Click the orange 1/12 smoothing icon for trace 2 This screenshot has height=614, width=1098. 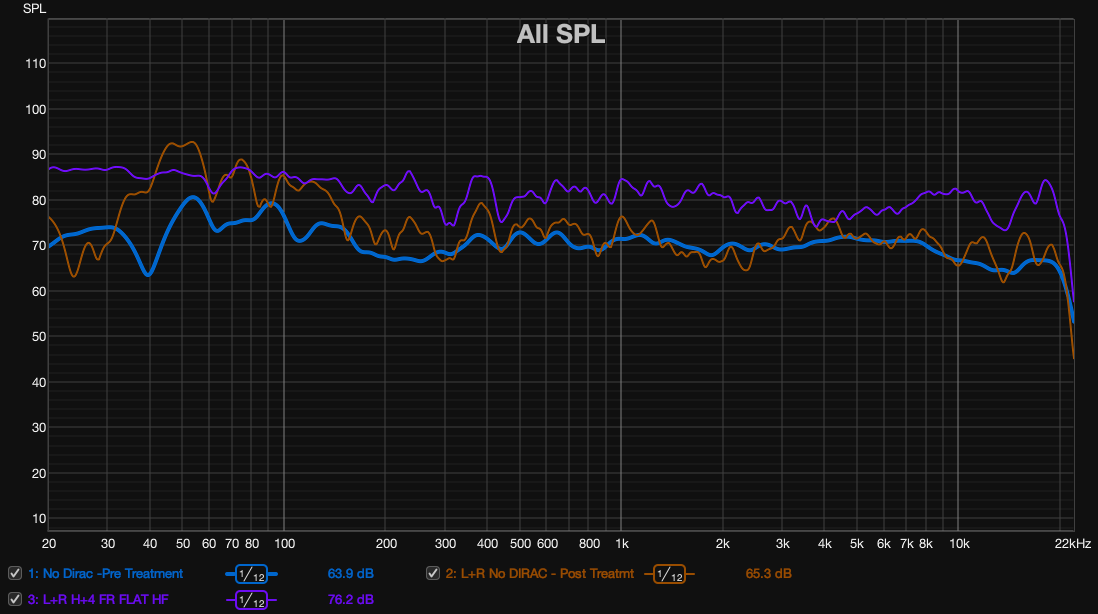coord(669,574)
